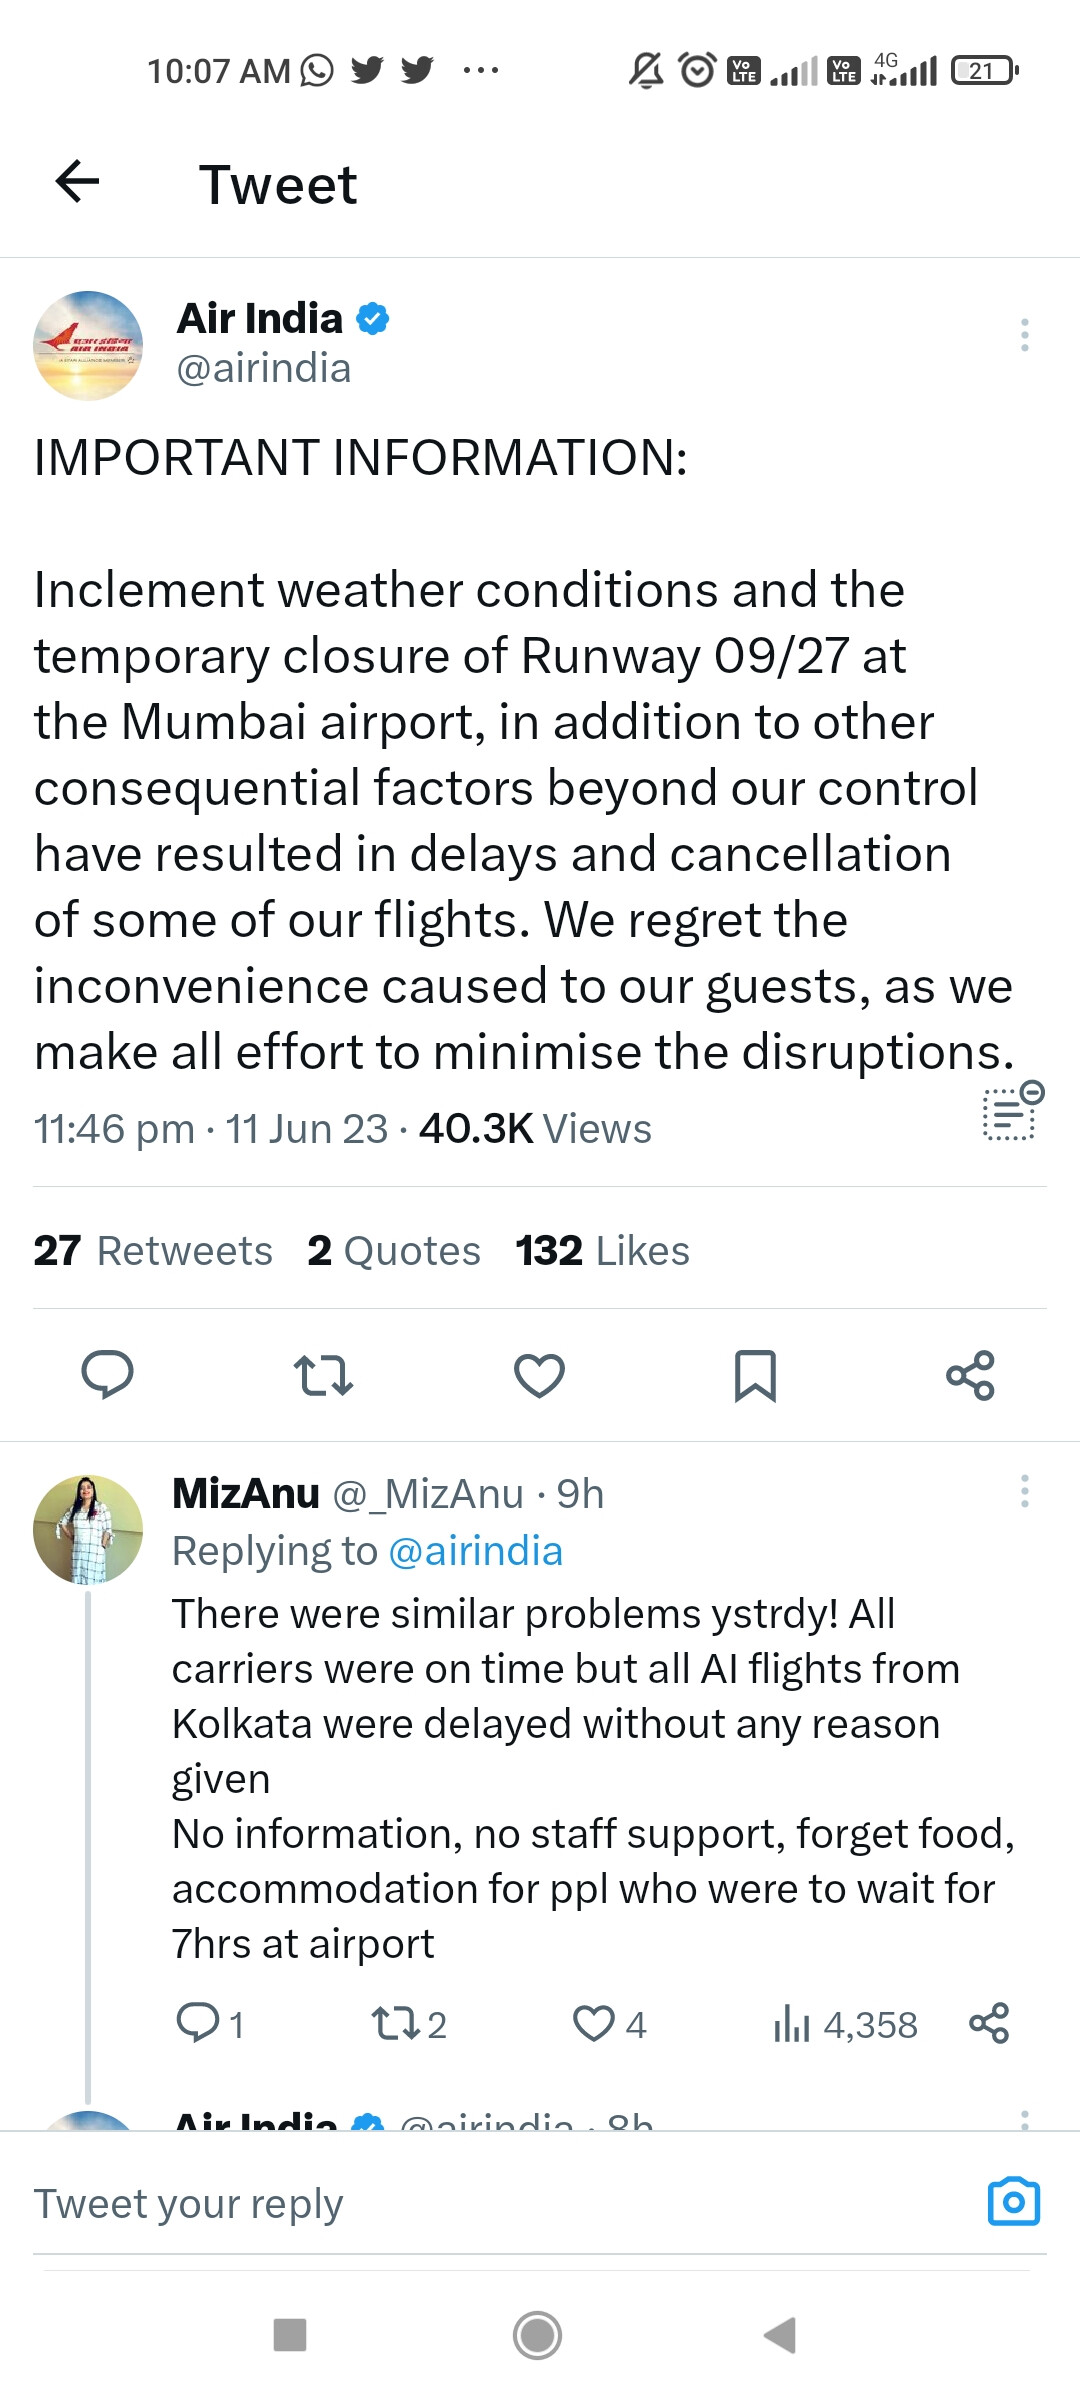Viewport: 1080px width, 2400px height.
Task: Open Air India profile picture
Action: point(88,346)
